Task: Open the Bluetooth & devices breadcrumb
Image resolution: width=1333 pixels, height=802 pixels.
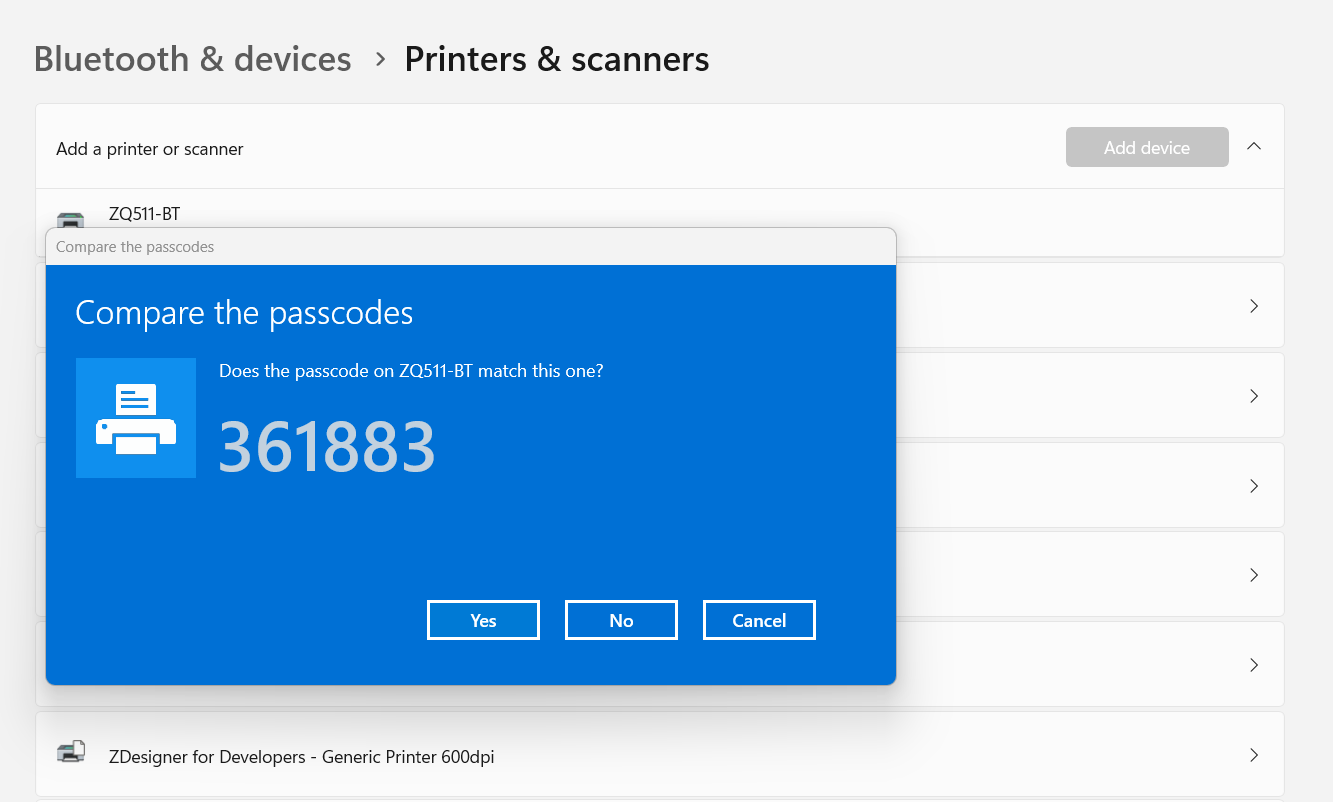Action: 192,59
